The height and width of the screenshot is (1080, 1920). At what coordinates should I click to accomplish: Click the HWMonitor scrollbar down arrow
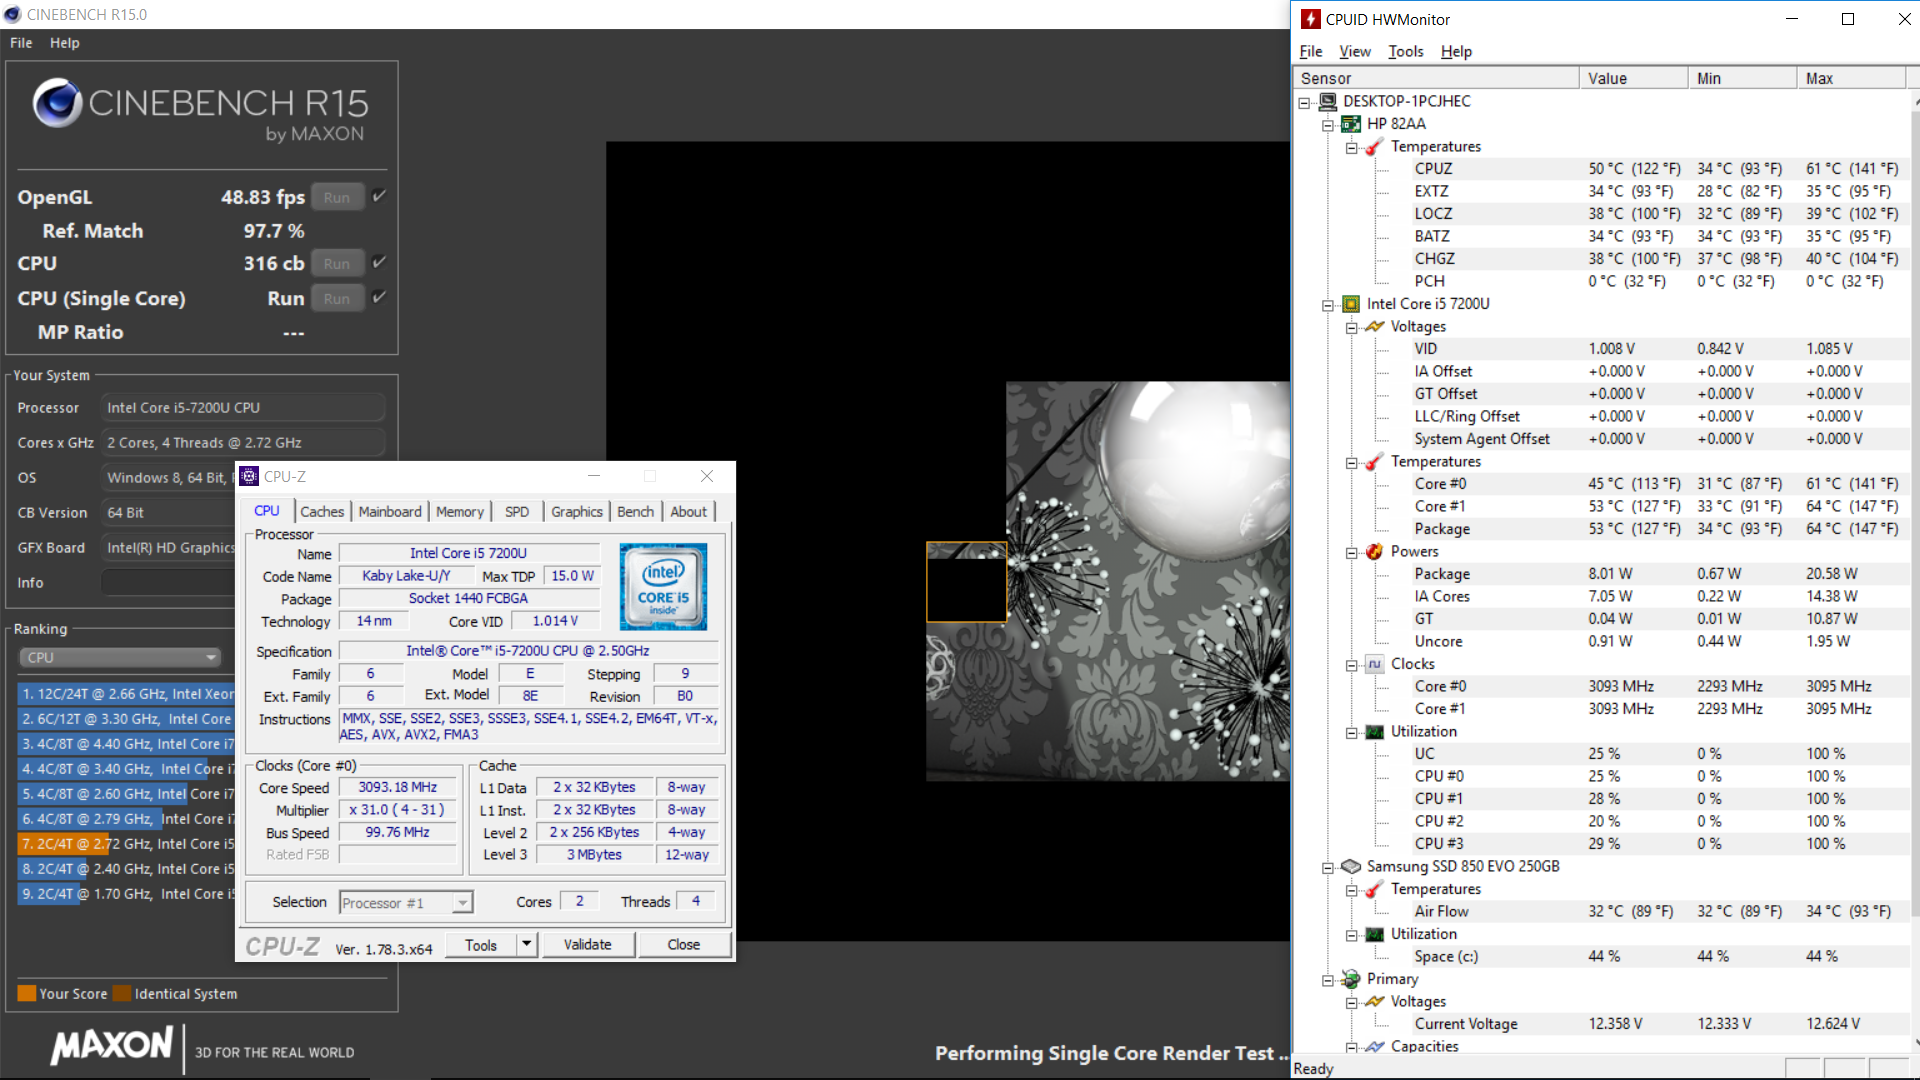(1915, 1042)
